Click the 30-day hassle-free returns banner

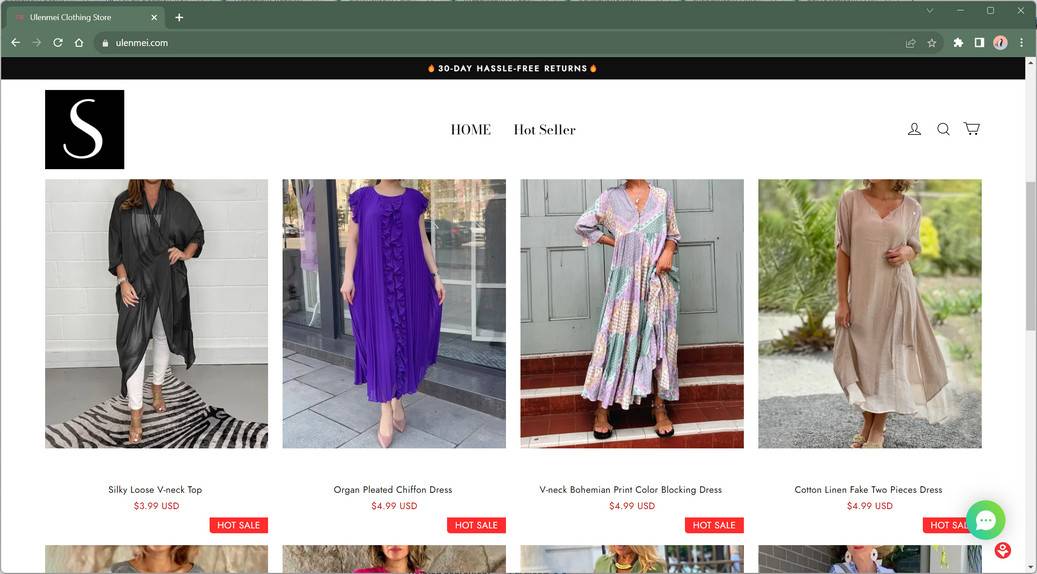(x=513, y=68)
